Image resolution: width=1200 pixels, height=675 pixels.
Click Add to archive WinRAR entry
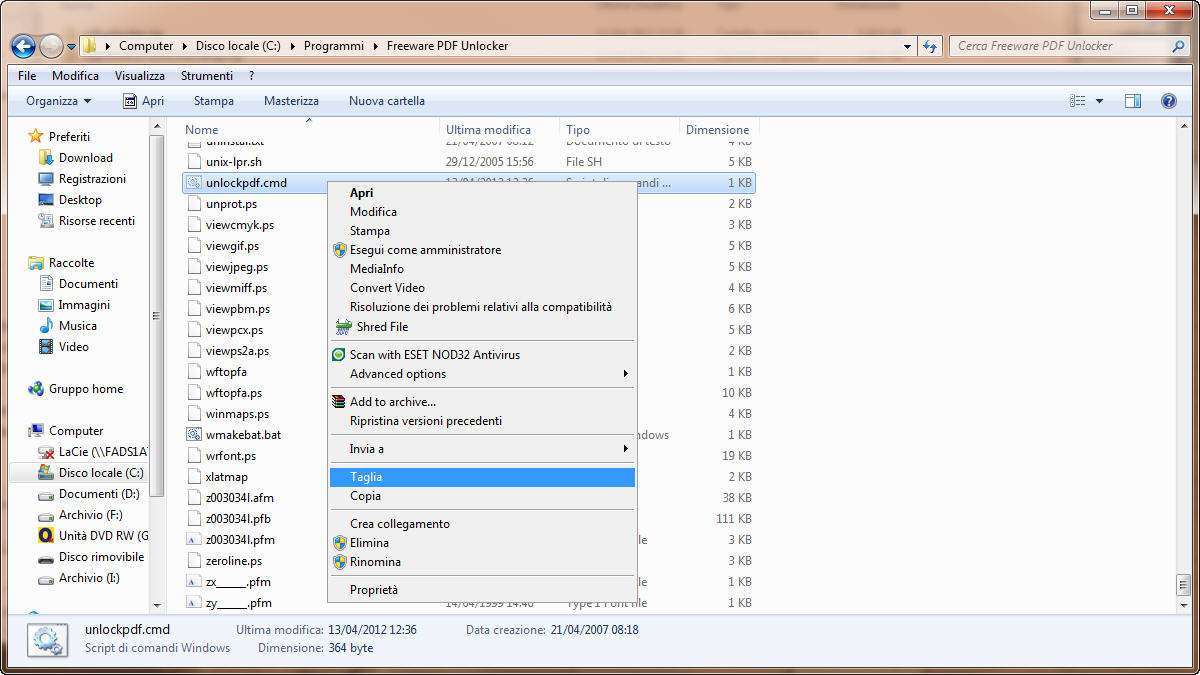(392, 402)
